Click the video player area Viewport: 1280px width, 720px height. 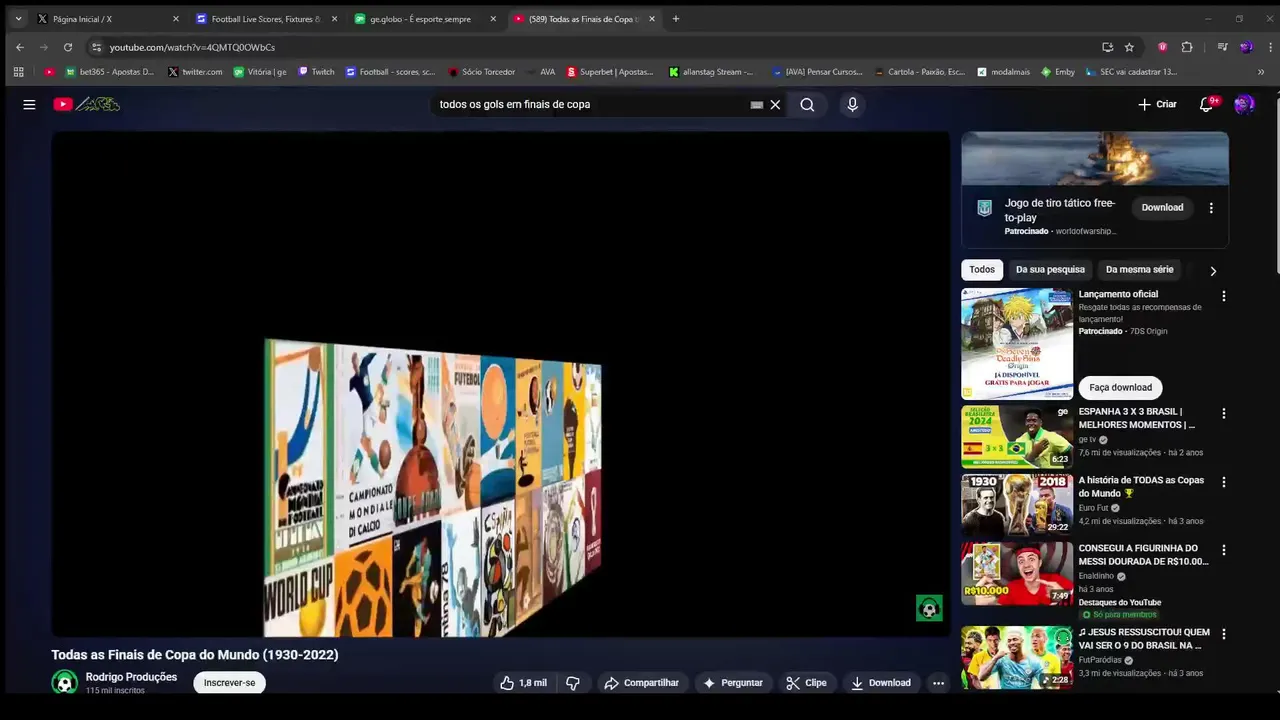[x=500, y=384]
